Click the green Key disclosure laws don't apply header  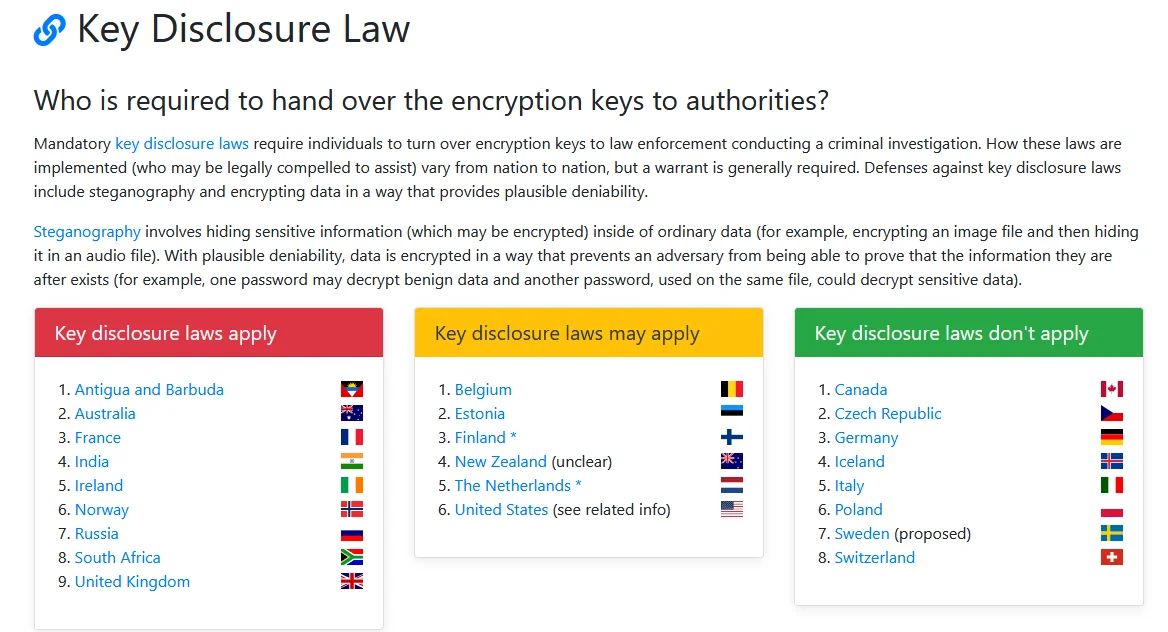tap(969, 333)
